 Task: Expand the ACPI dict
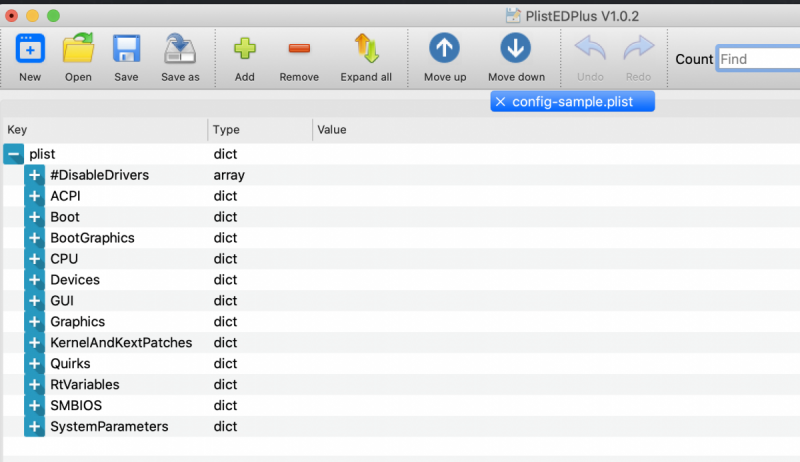(x=34, y=196)
